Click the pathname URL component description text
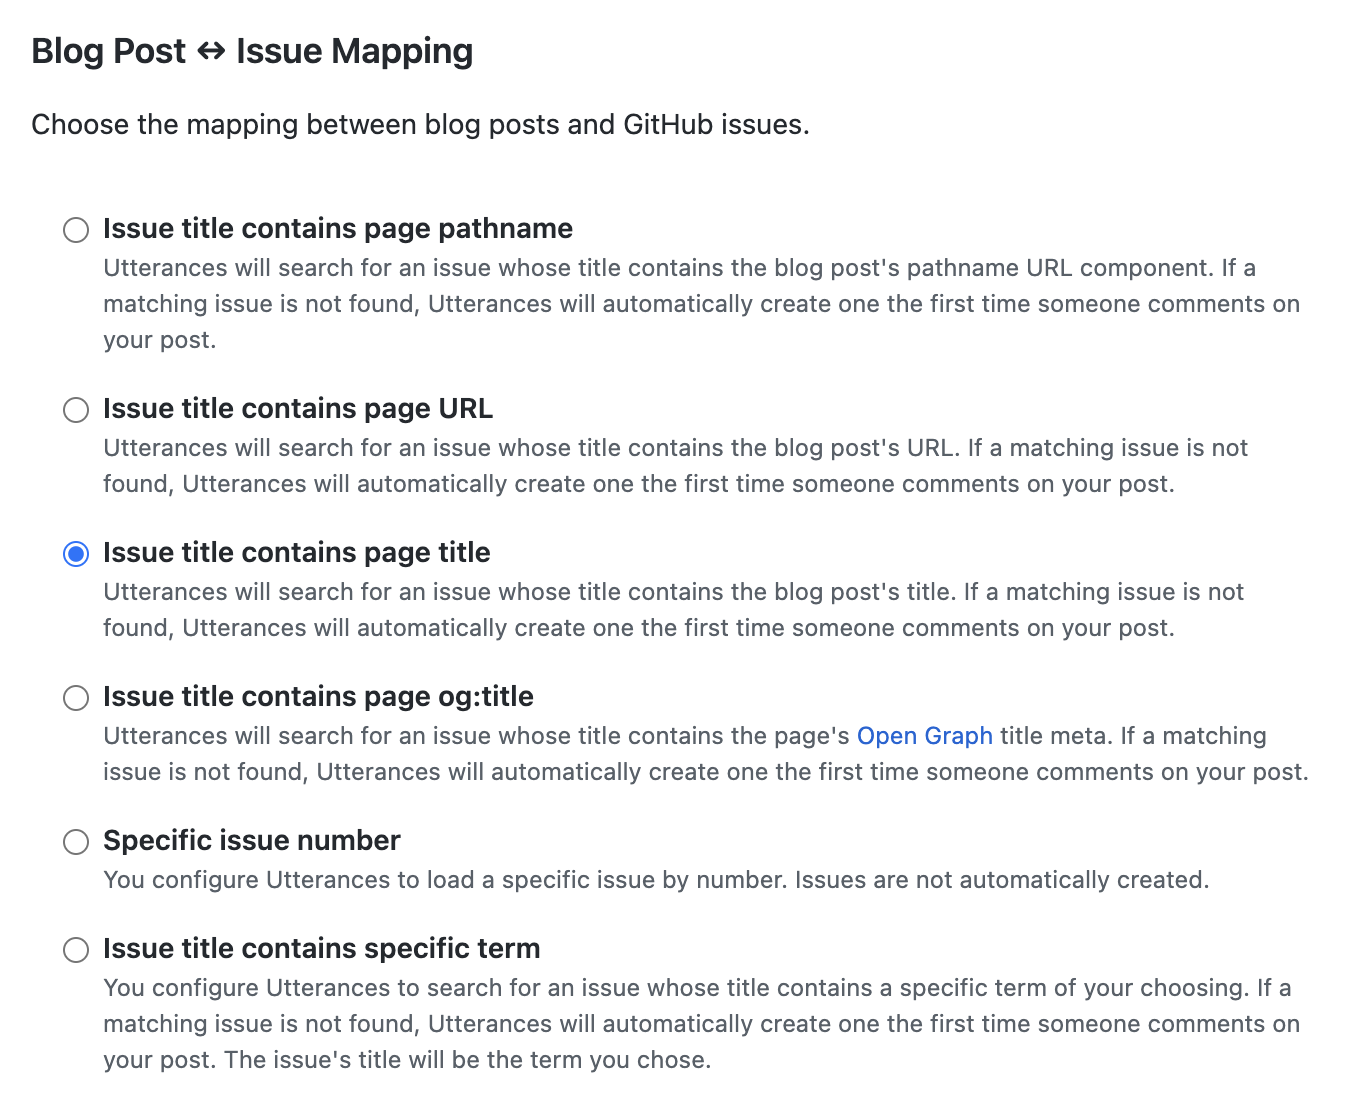1350x1096 pixels. 701,304
